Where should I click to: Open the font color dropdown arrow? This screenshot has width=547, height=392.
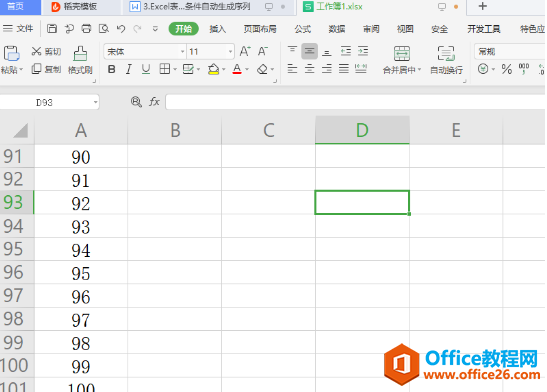click(247, 69)
